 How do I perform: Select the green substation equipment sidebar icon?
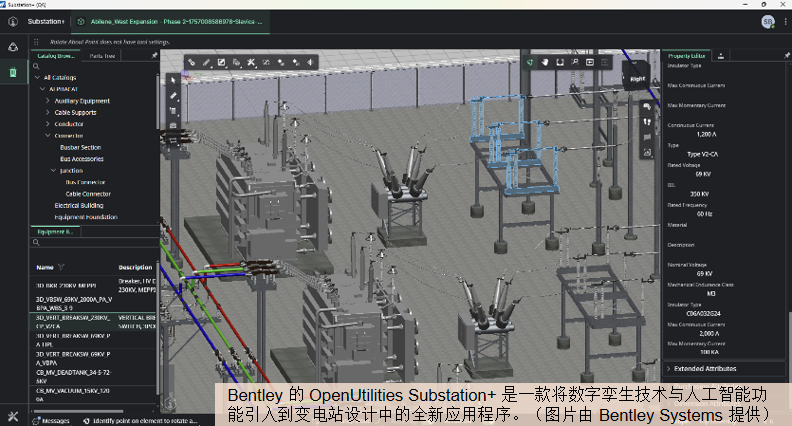click(13, 73)
